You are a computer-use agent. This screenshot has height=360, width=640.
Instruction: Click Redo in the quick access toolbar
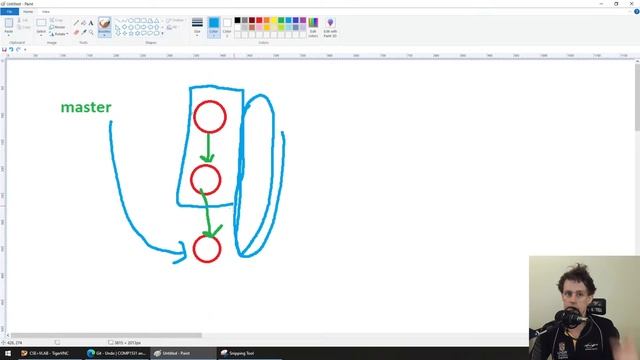pos(18,49)
